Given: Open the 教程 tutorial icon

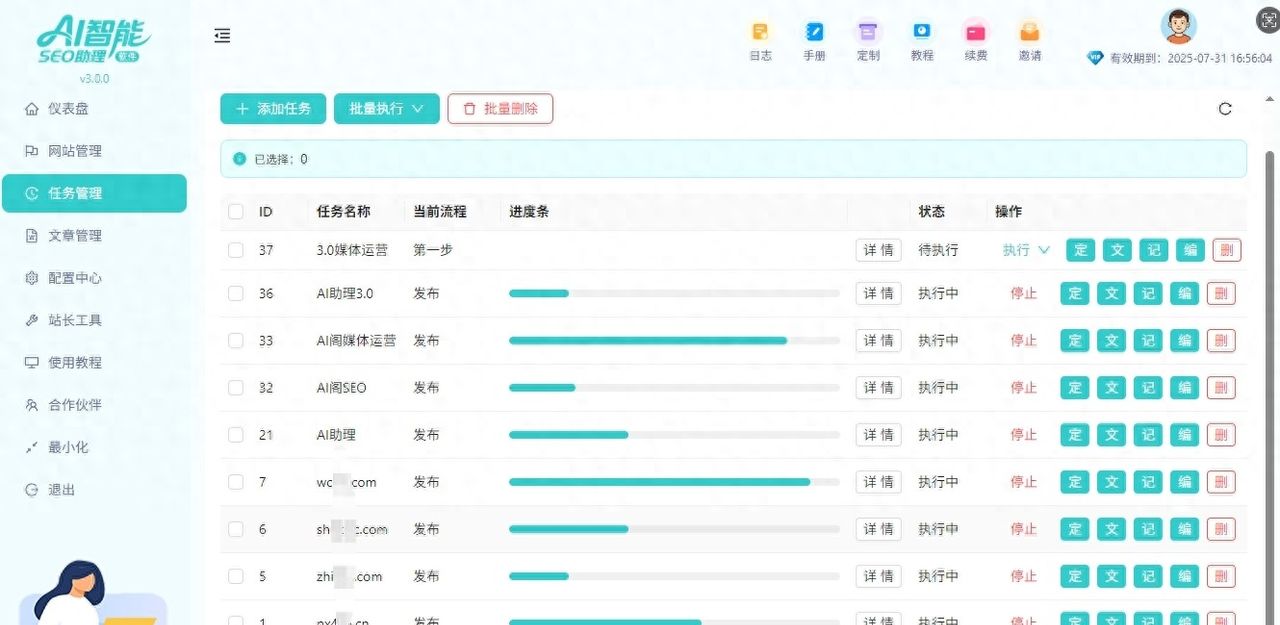Looking at the screenshot, I should coord(922,32).
